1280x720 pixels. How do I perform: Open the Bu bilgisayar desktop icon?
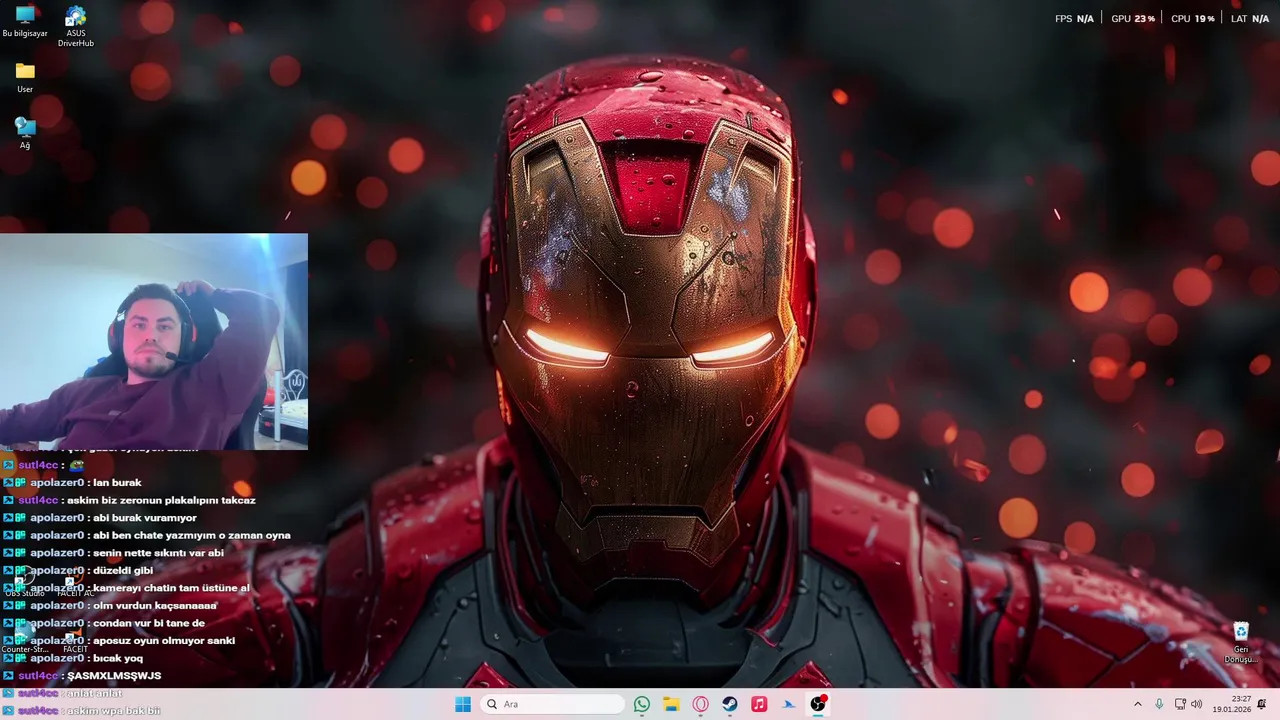25,21
